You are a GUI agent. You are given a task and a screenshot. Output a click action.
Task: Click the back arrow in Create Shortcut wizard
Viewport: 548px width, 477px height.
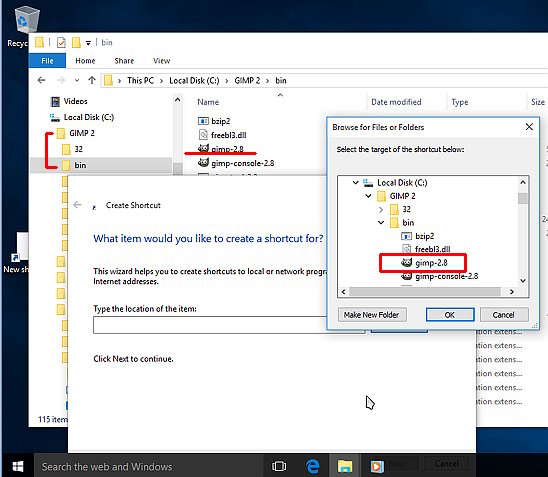(78, 205)
